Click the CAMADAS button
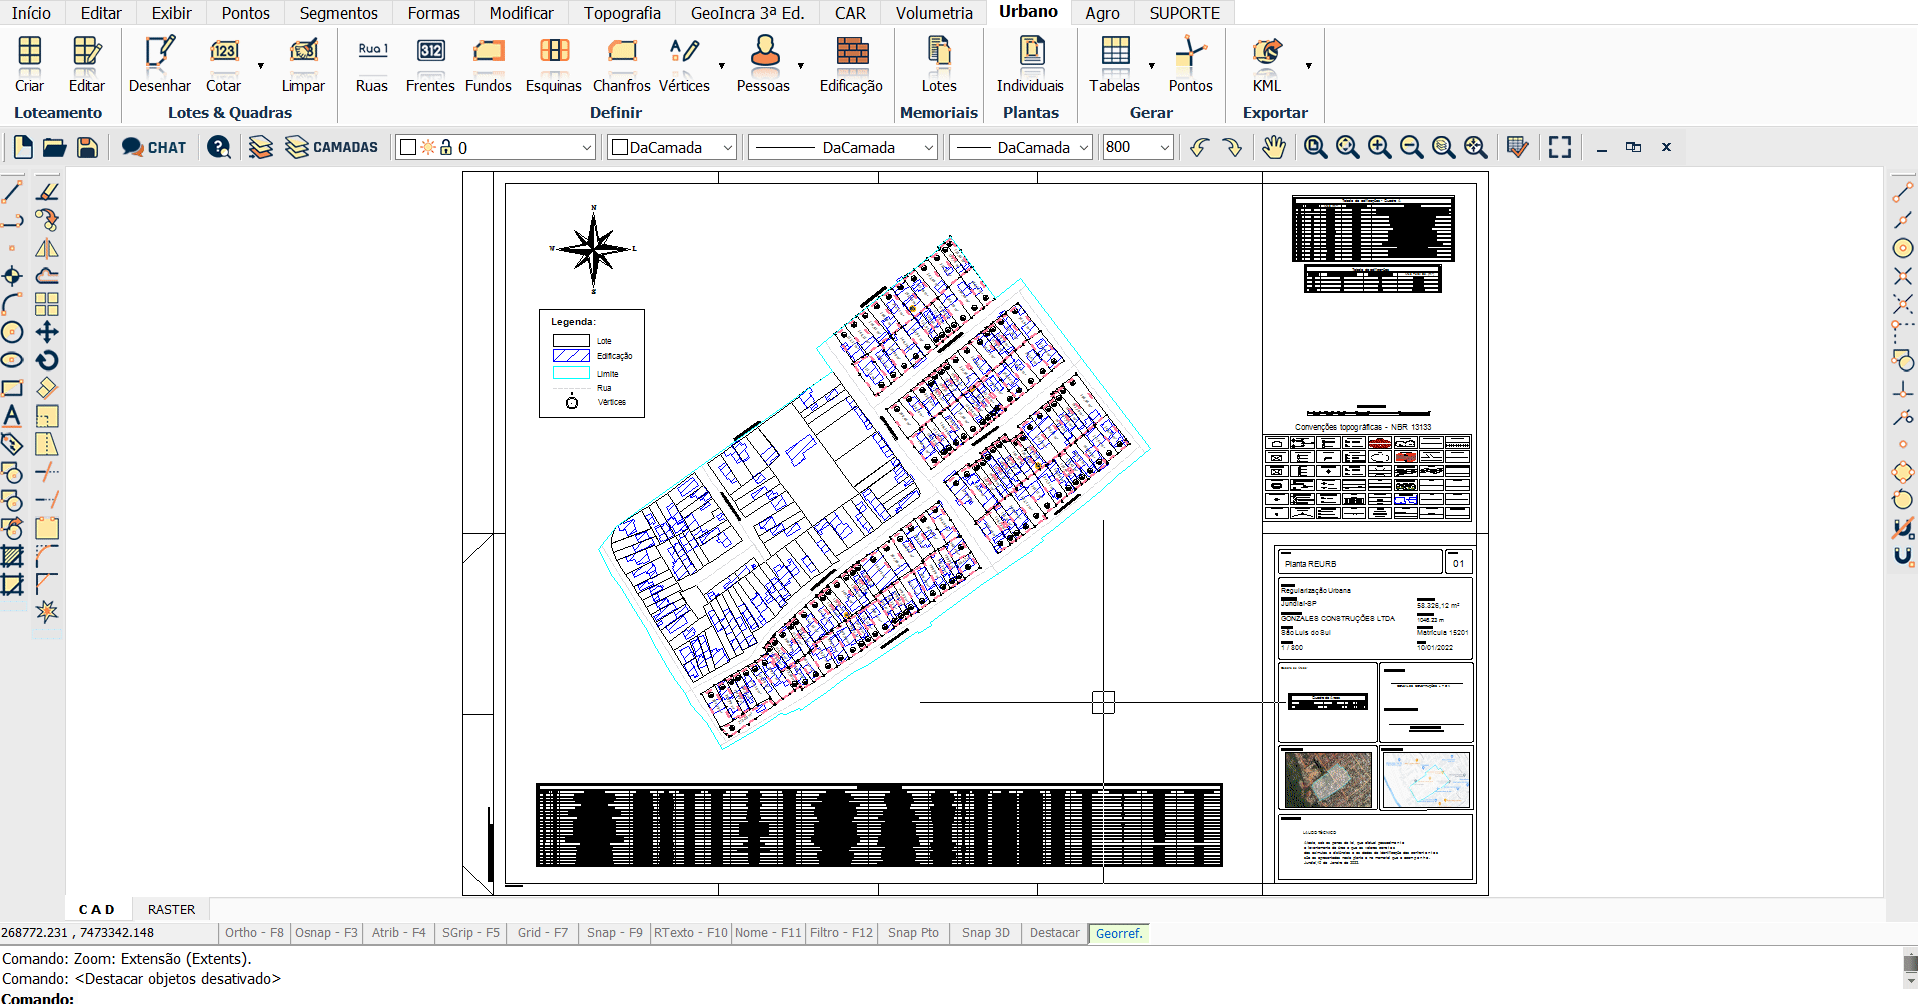The height and width of the screenshot is (1004, 1918). pyautogui.click(x=332, y=148)
